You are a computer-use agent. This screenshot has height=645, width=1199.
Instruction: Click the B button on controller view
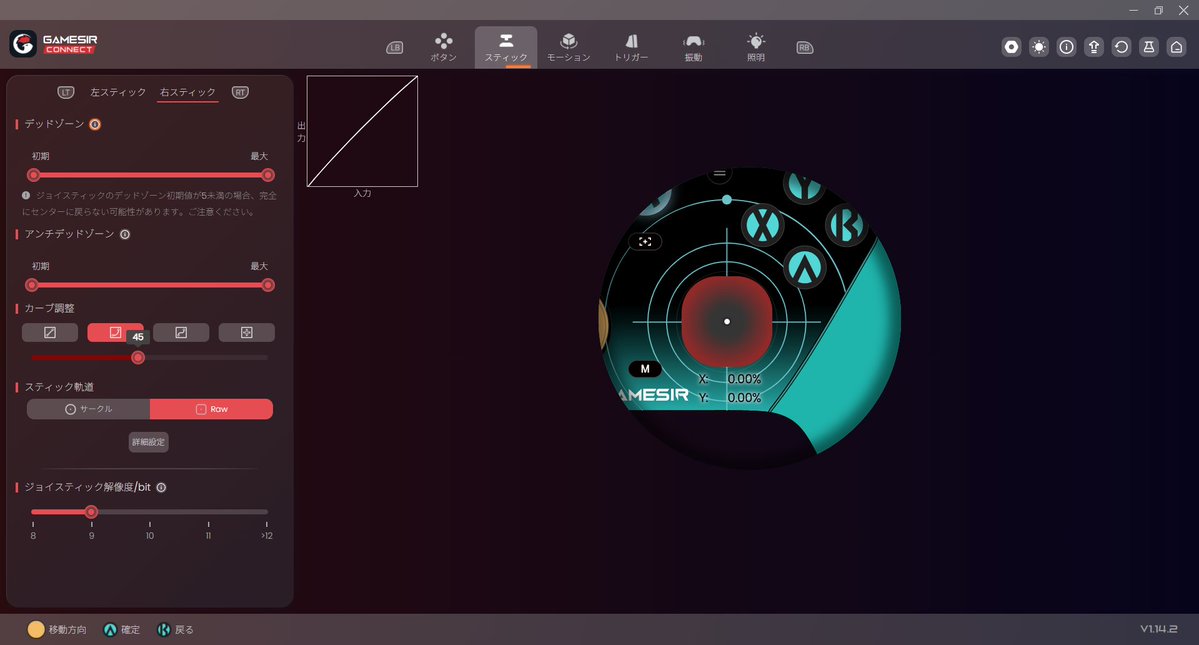847,225
